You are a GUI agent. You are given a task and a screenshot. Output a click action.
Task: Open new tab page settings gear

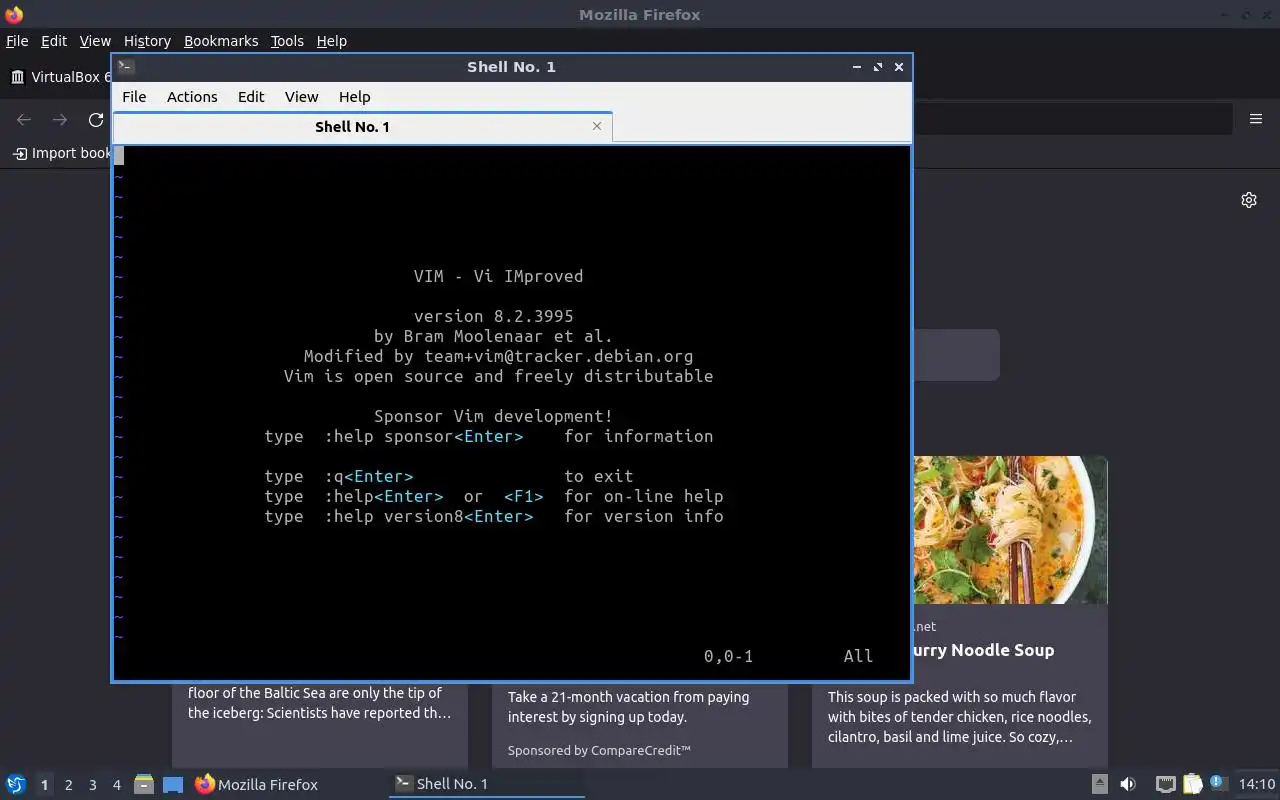click(x=1249, y=200)
